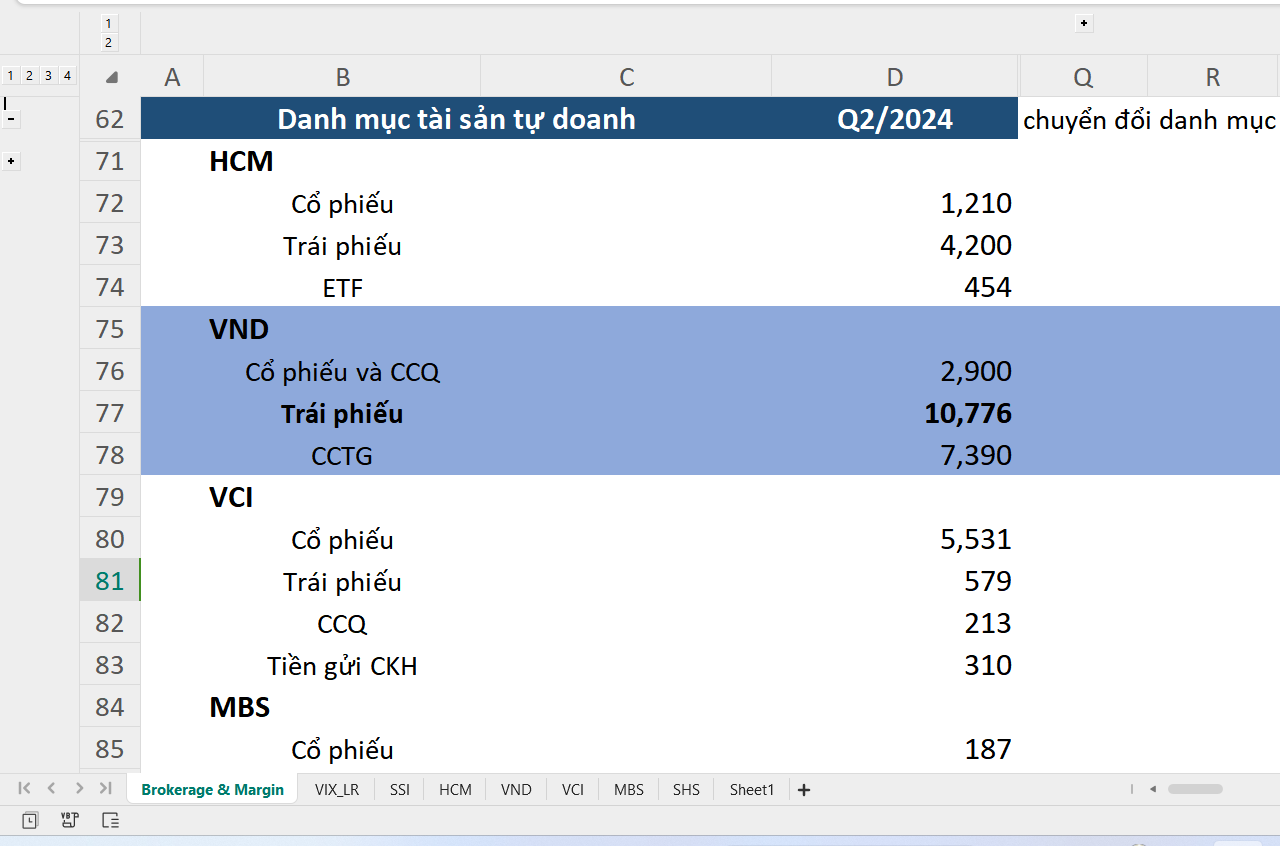1280x846 pixels.
Task: Click the value 579 cell
Action: click(x=895, y=581)
